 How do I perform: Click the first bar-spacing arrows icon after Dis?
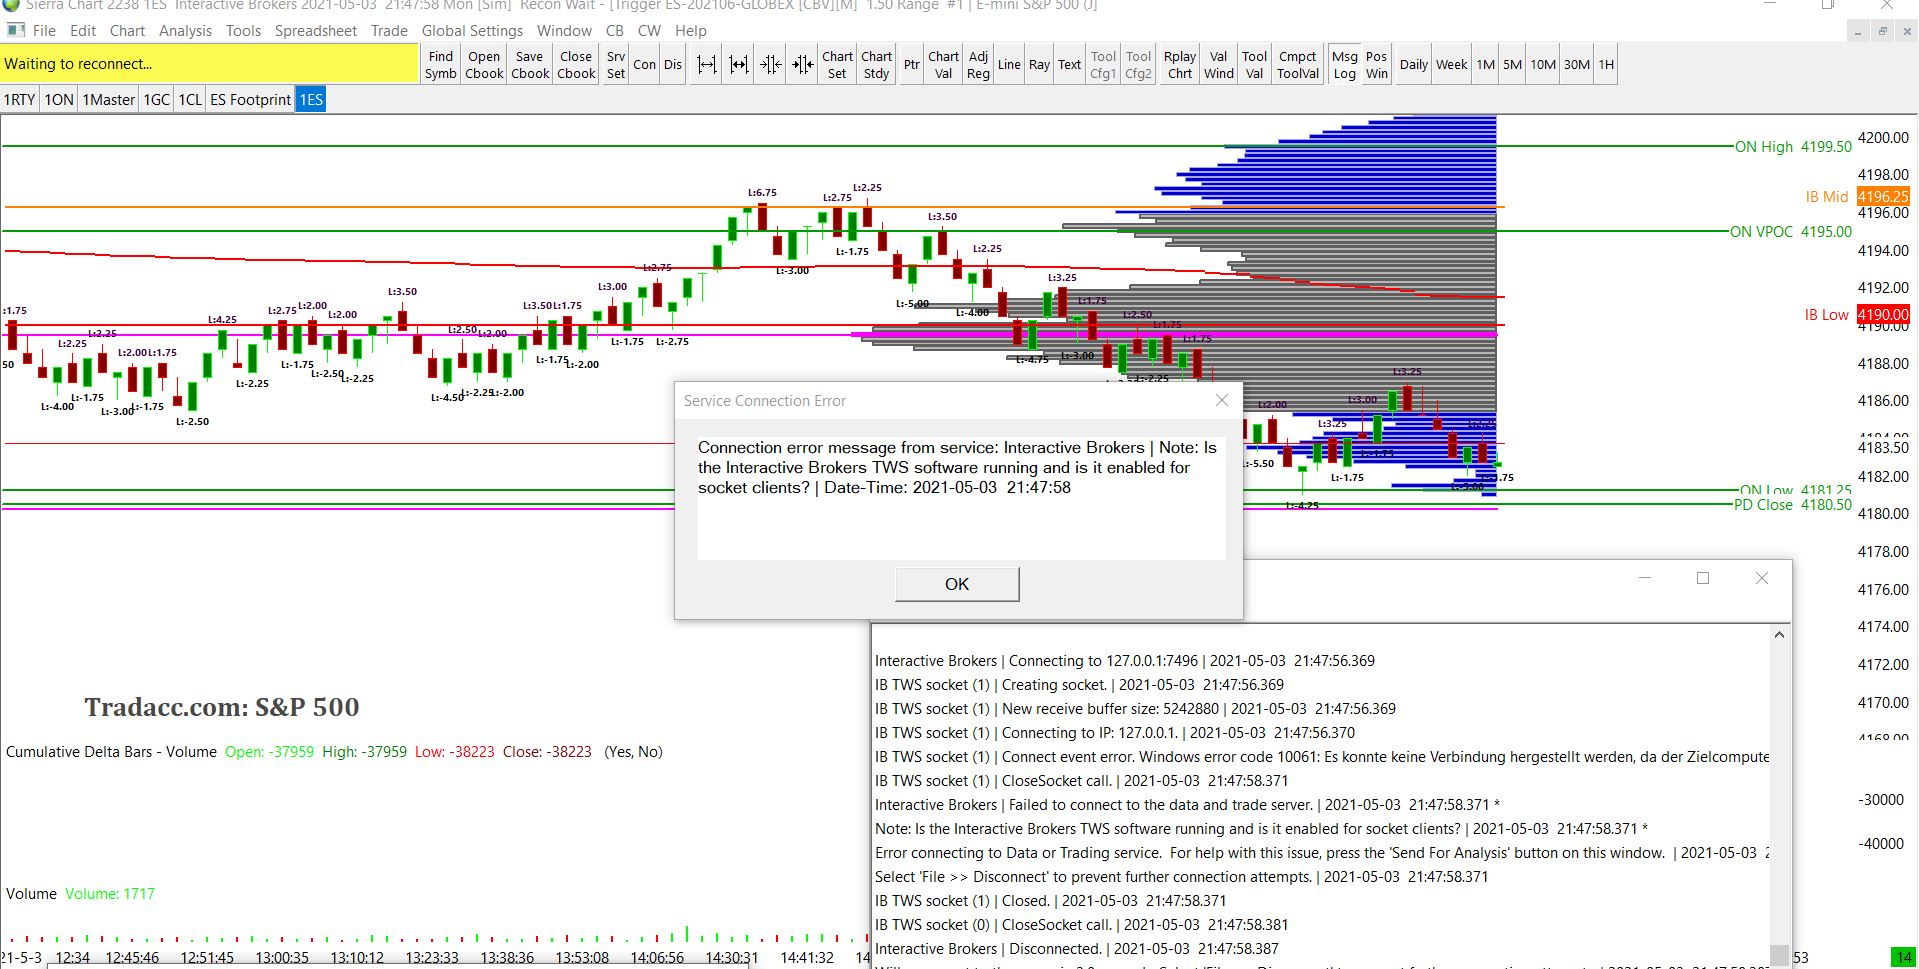pyautogui.click(x=707, y=65)
